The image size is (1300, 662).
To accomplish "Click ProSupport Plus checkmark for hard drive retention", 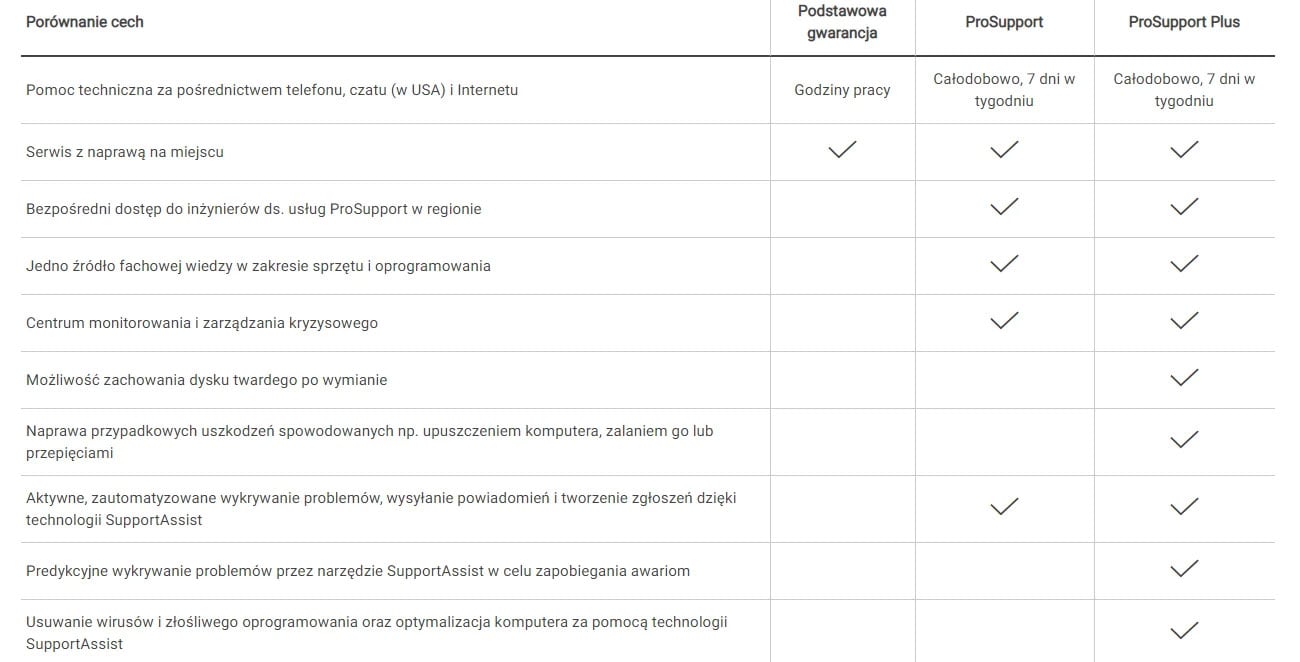I will click(x=1184, y=378).
